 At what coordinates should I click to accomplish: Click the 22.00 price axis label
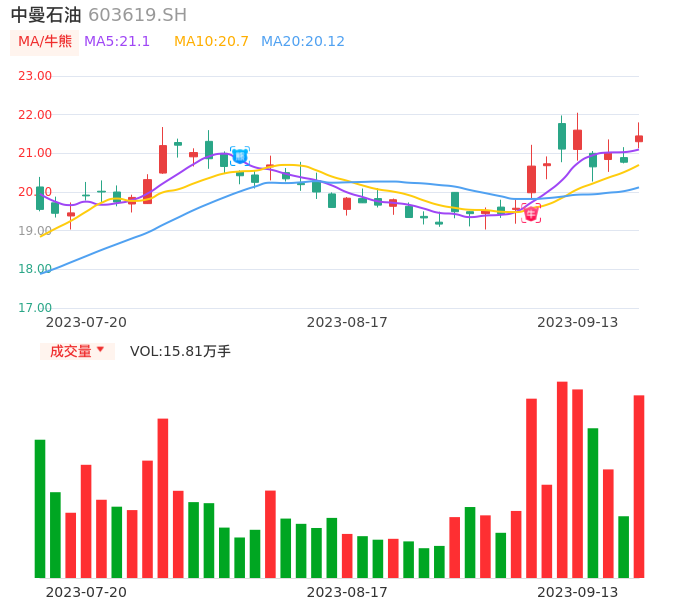[35, 115]
